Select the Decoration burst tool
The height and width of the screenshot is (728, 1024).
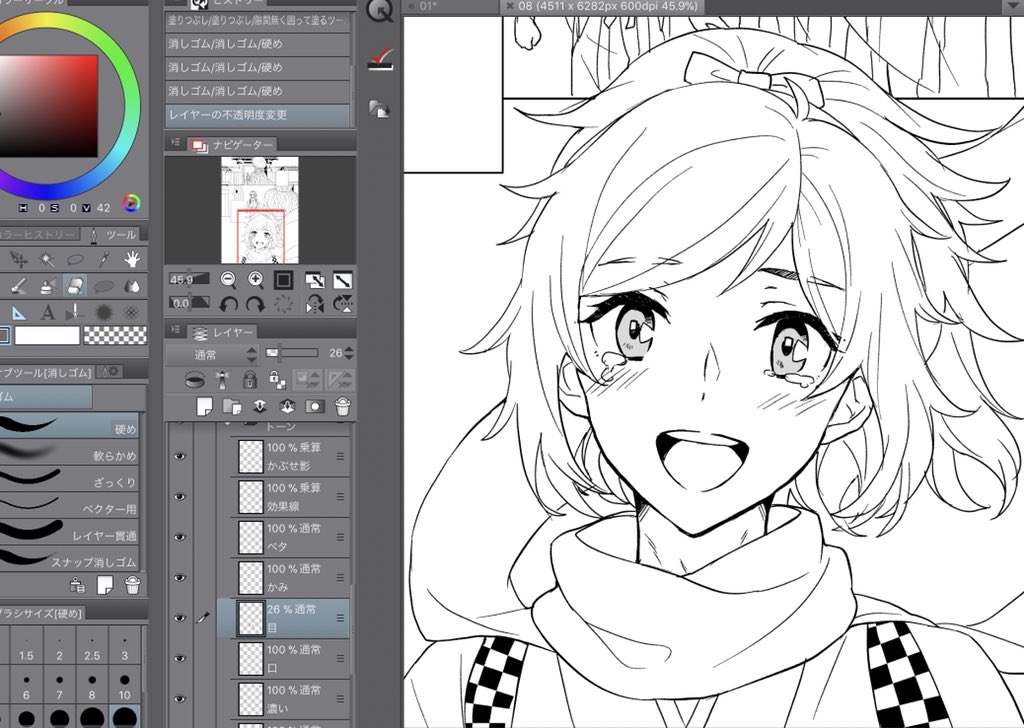tap(103, 313)
